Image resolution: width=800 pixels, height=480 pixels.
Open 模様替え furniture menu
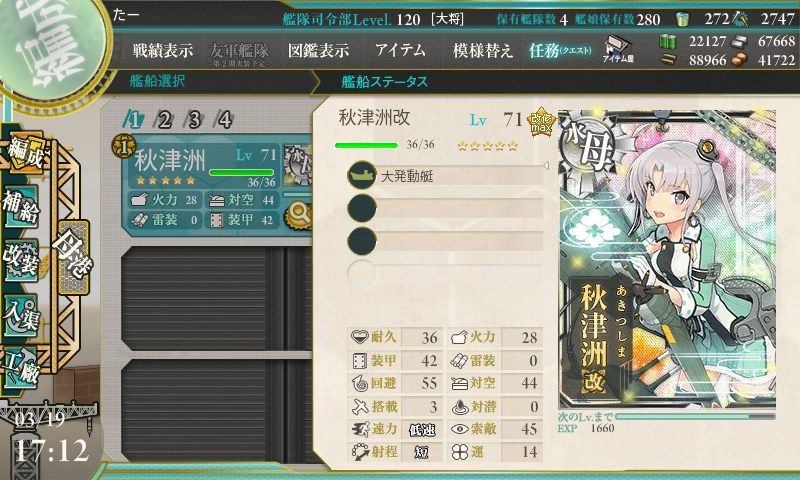coord(482,50)
